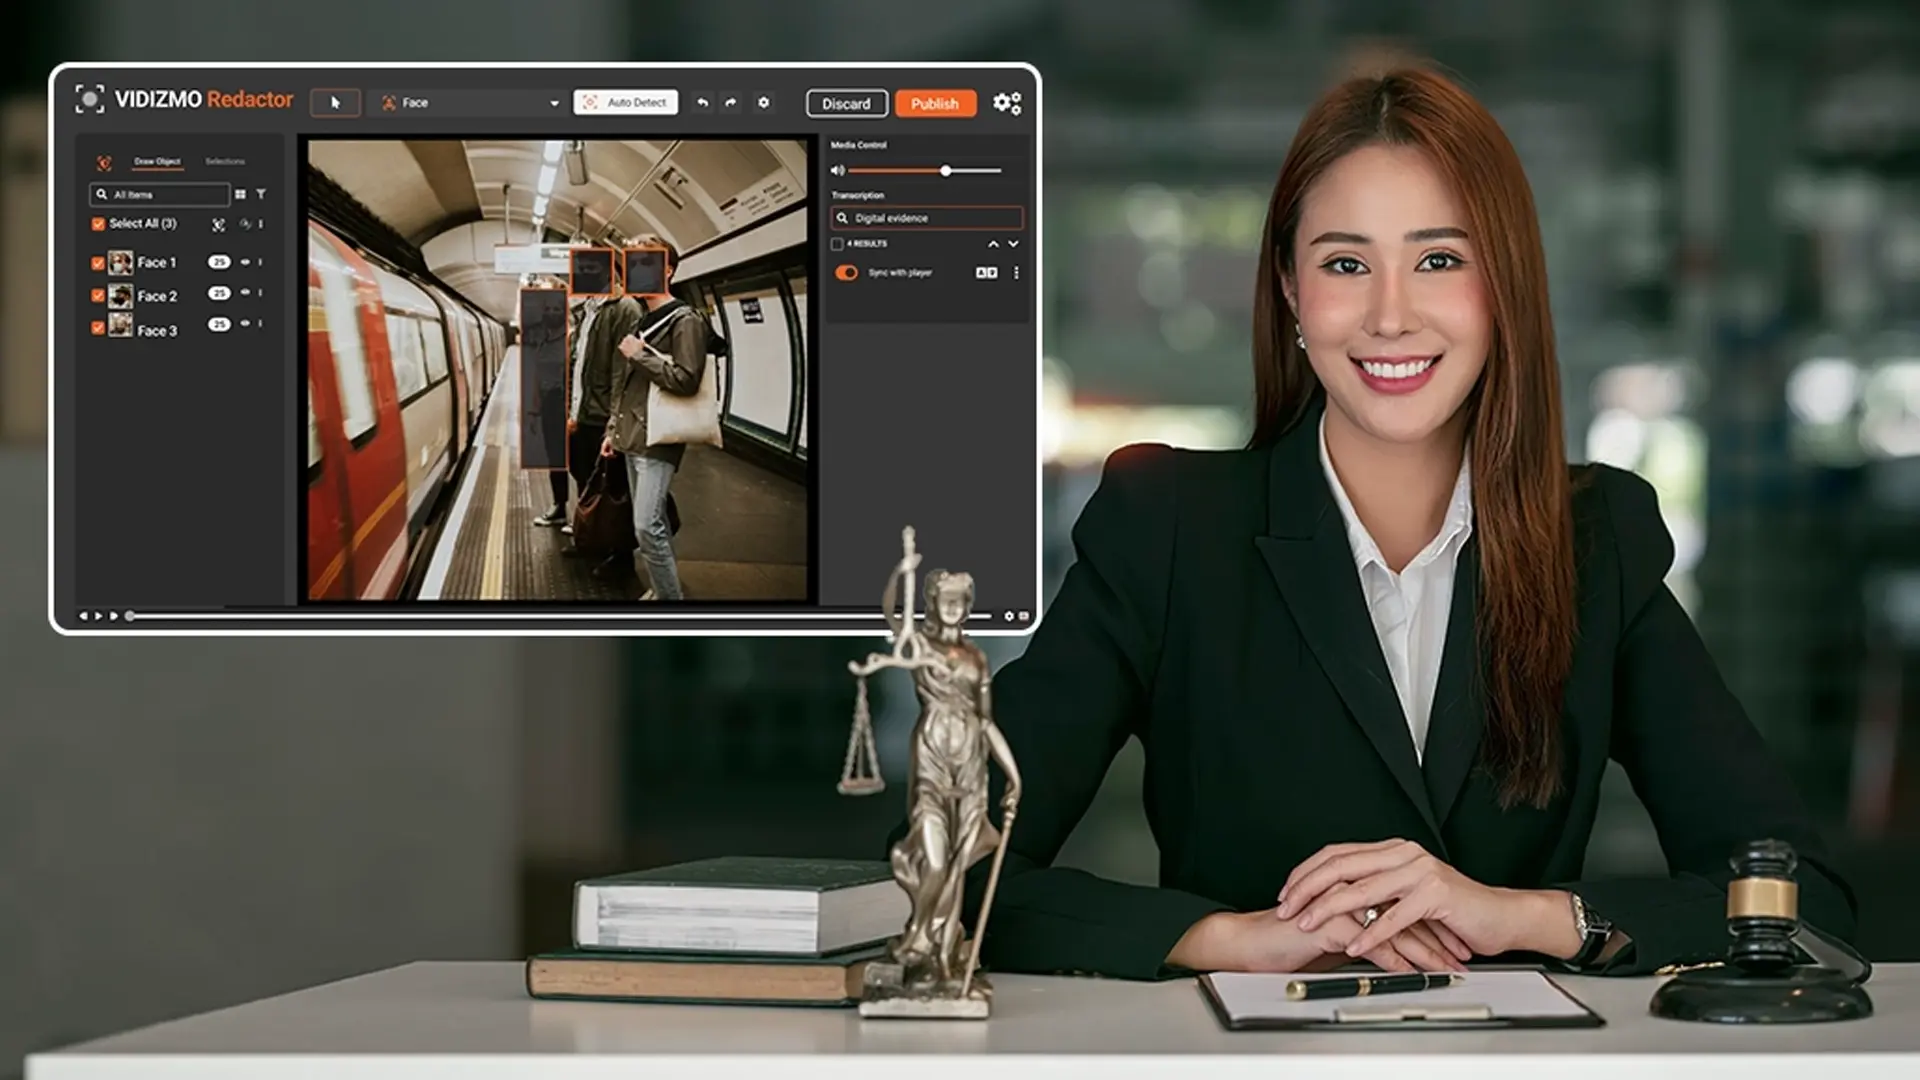The image size is (1920, 1080).
Task: Switch to grid view icon
Action: click(240, 194)
